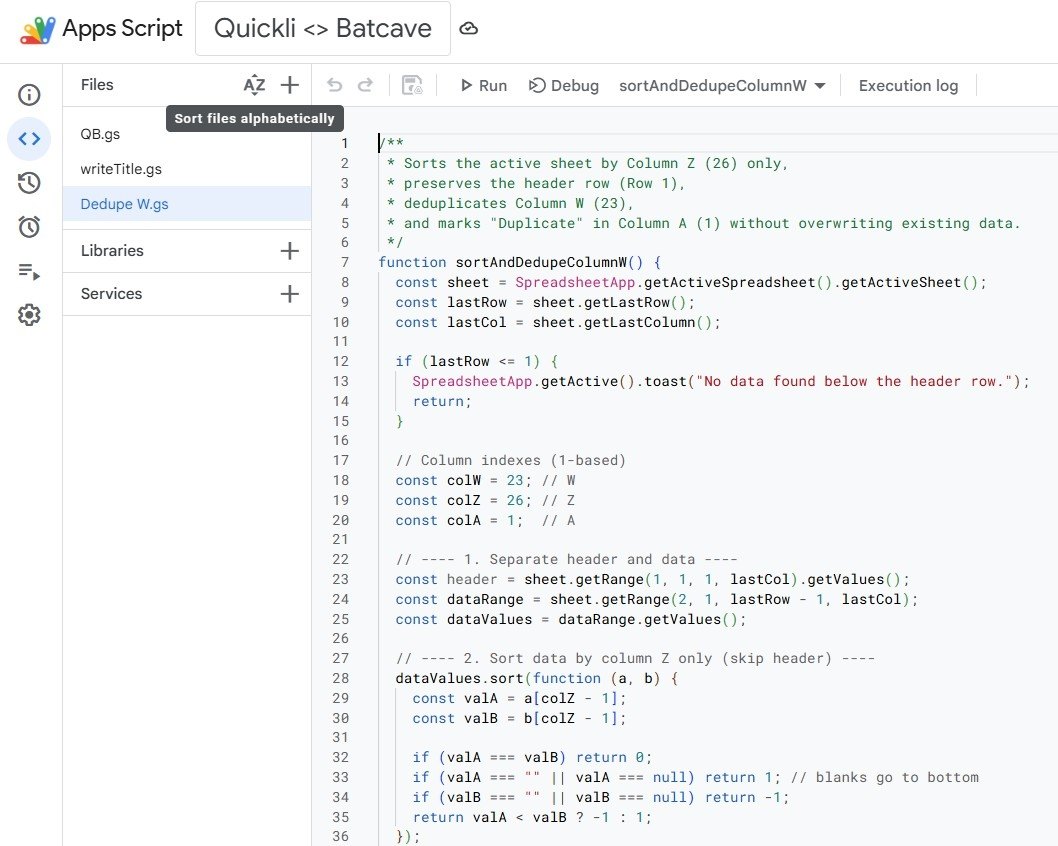The height and width of the screenshot is (846, 1058).
Task: Click the Libraries section label
Action: tap(112, 251)
